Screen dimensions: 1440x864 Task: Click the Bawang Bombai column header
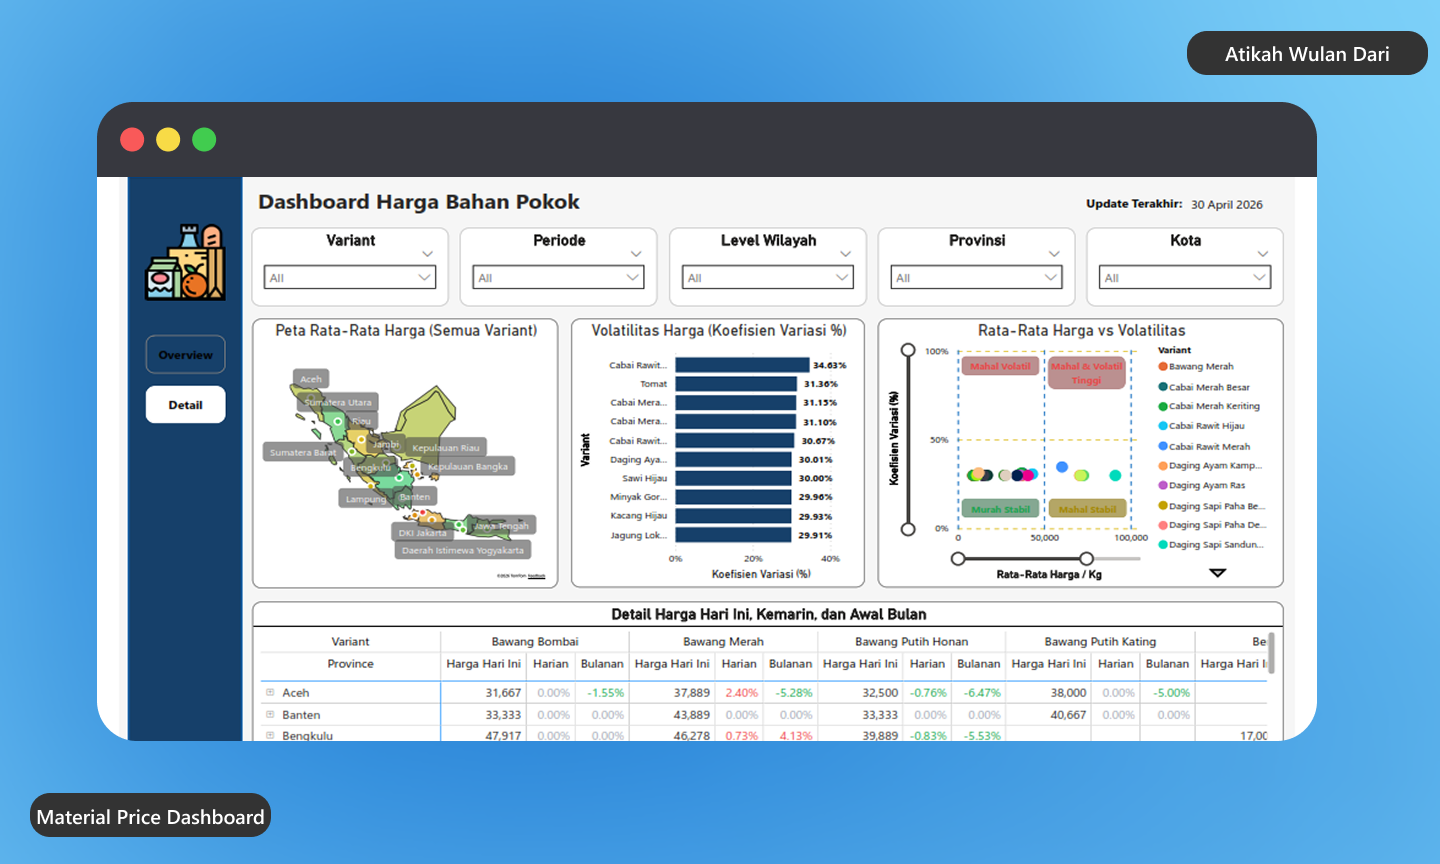tap(535, 641)
